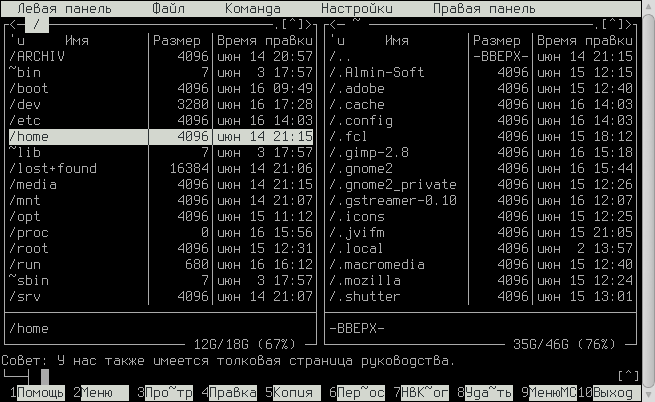655x402 pixels.
Task: Sort left panel by Имя column header
Action: click(x=77, y=41)
